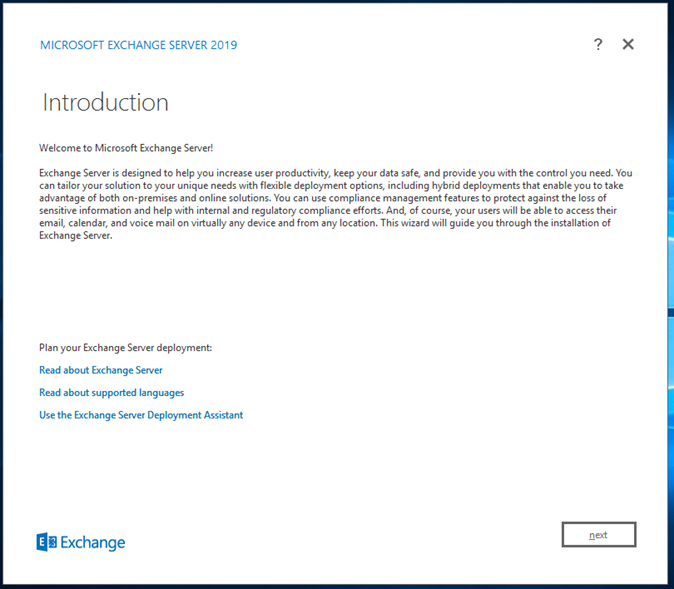Click the next button
This screenshot has height=589, width=674.
tap(598, 534)
